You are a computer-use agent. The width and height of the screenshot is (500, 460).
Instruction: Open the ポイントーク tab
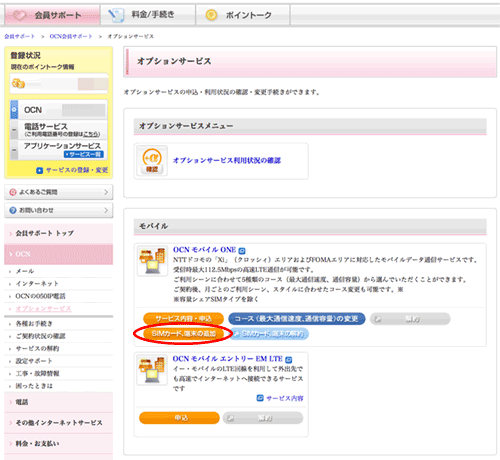click(243, 15)
